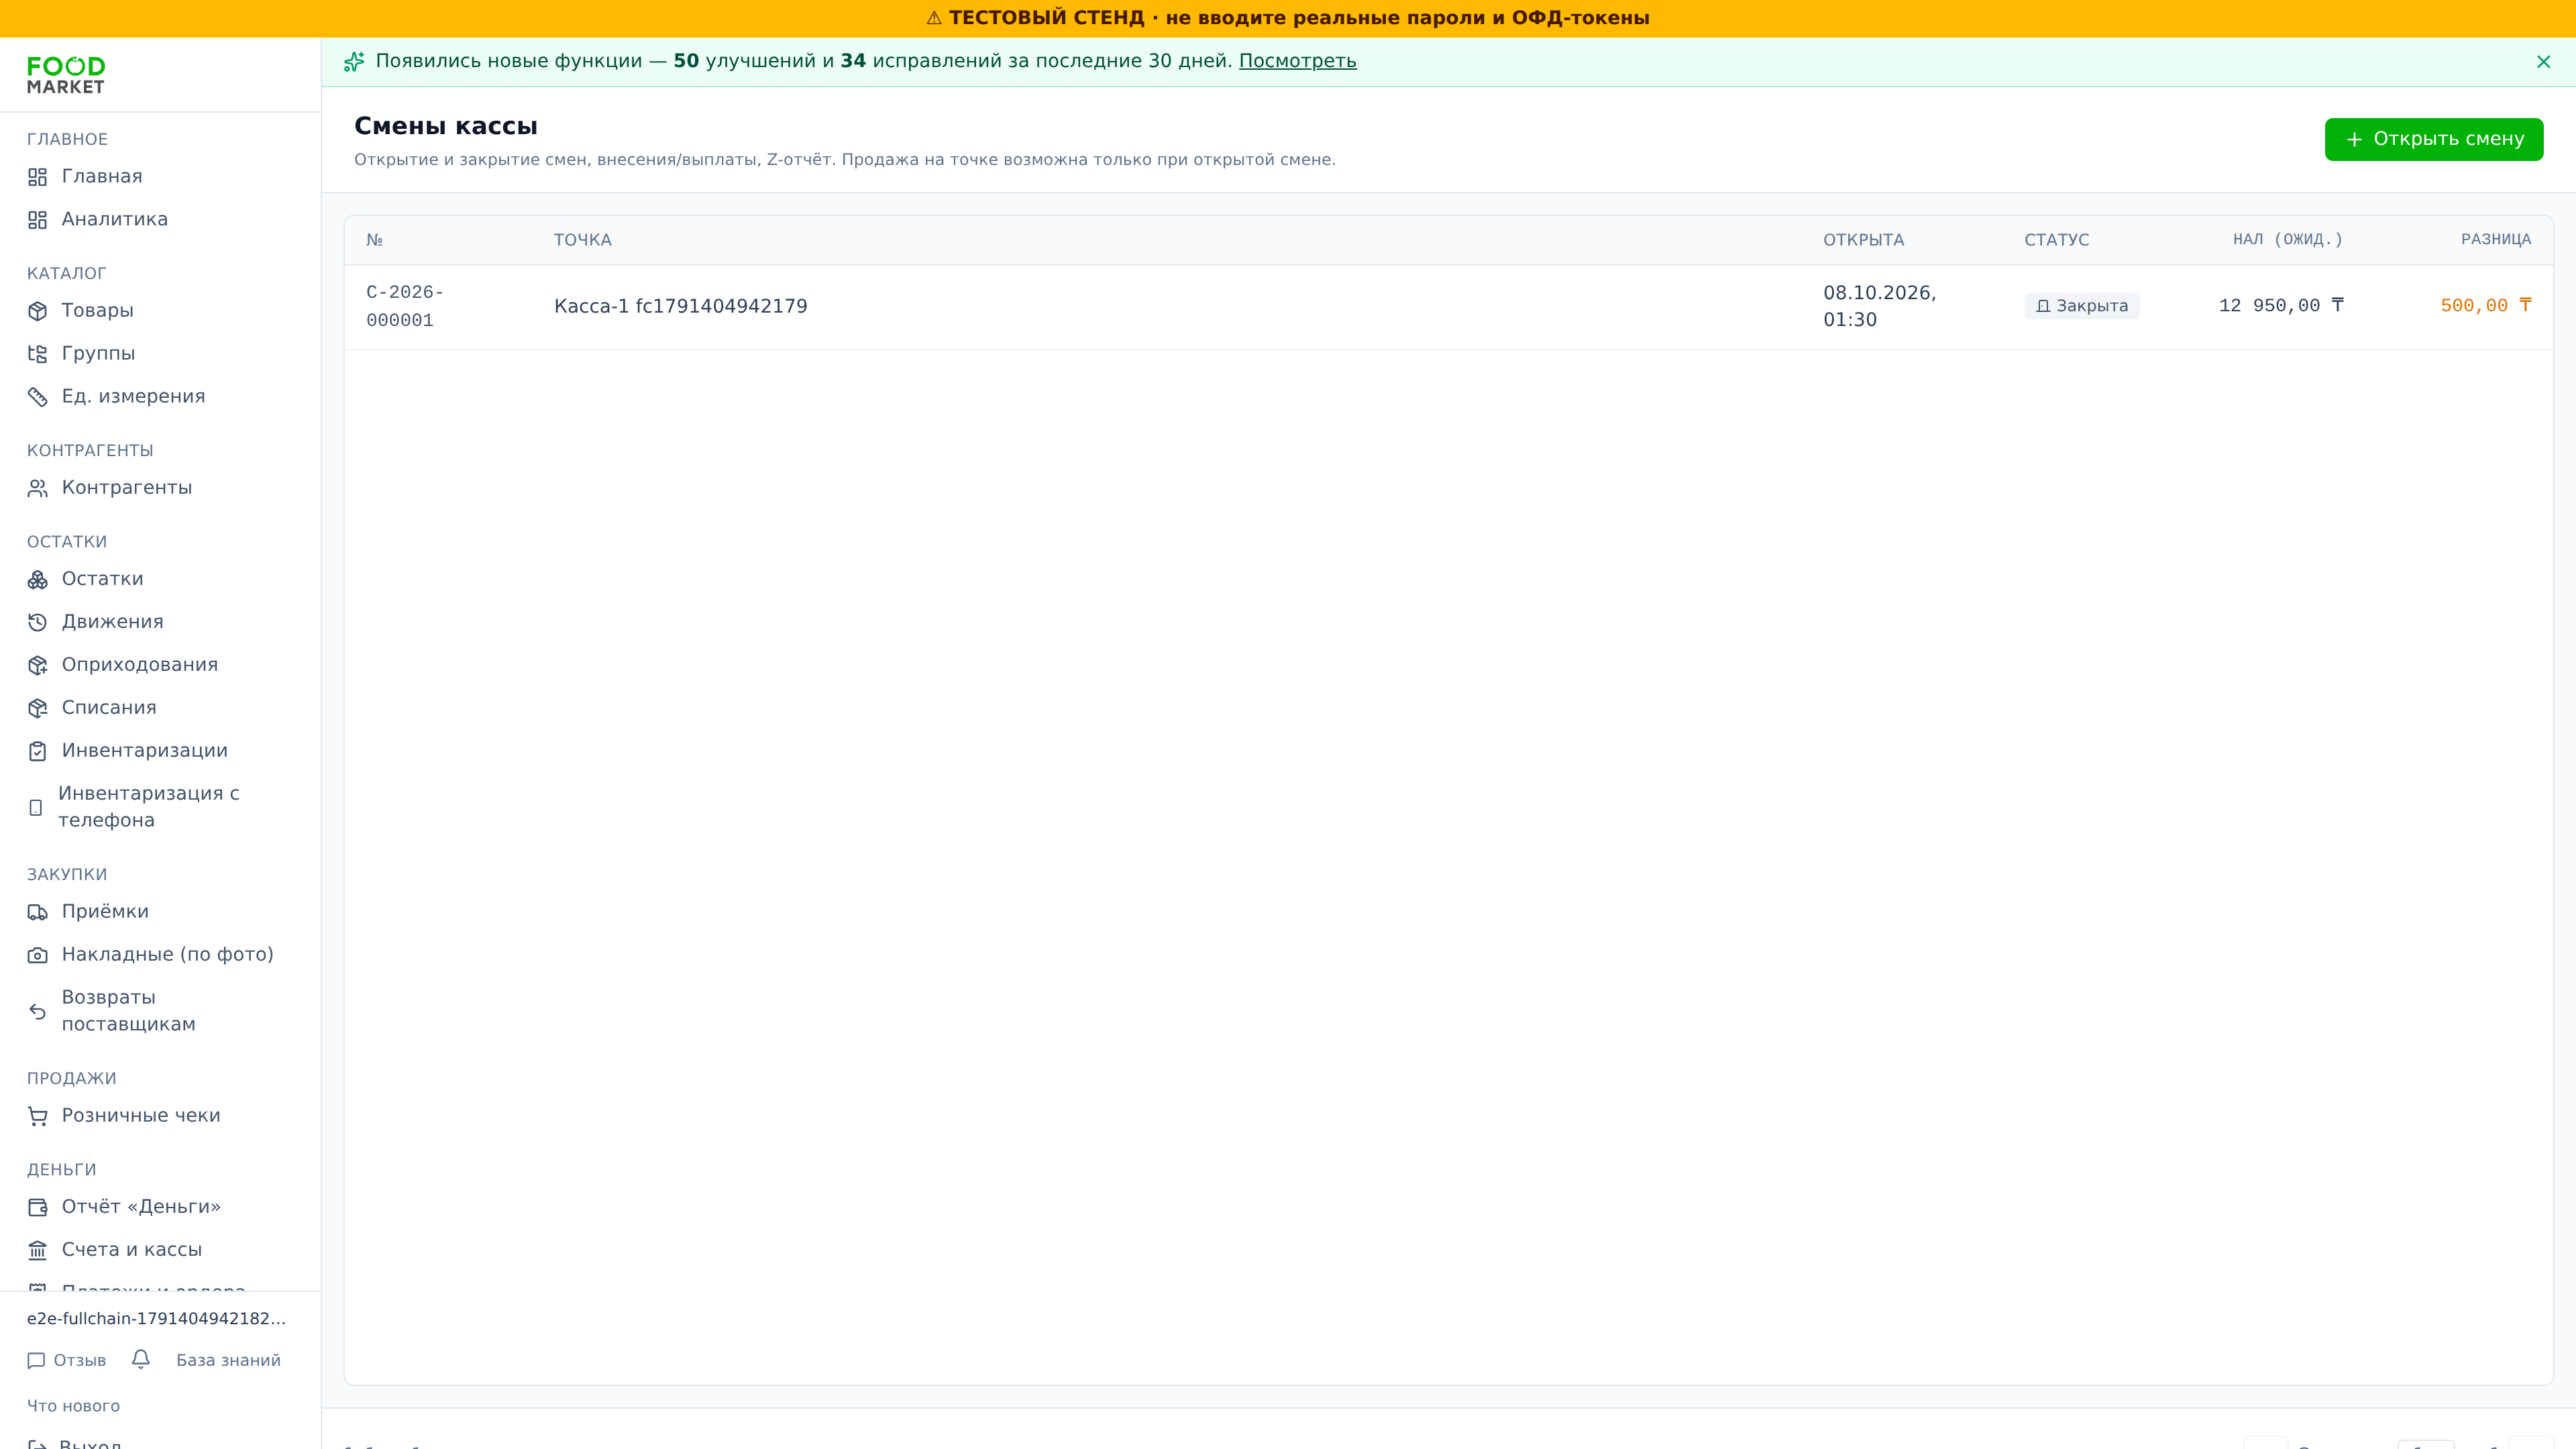The height and width of the screenshot is (1449, 2576).
Task: Open the Что нового link
Action: [73, 1406]
